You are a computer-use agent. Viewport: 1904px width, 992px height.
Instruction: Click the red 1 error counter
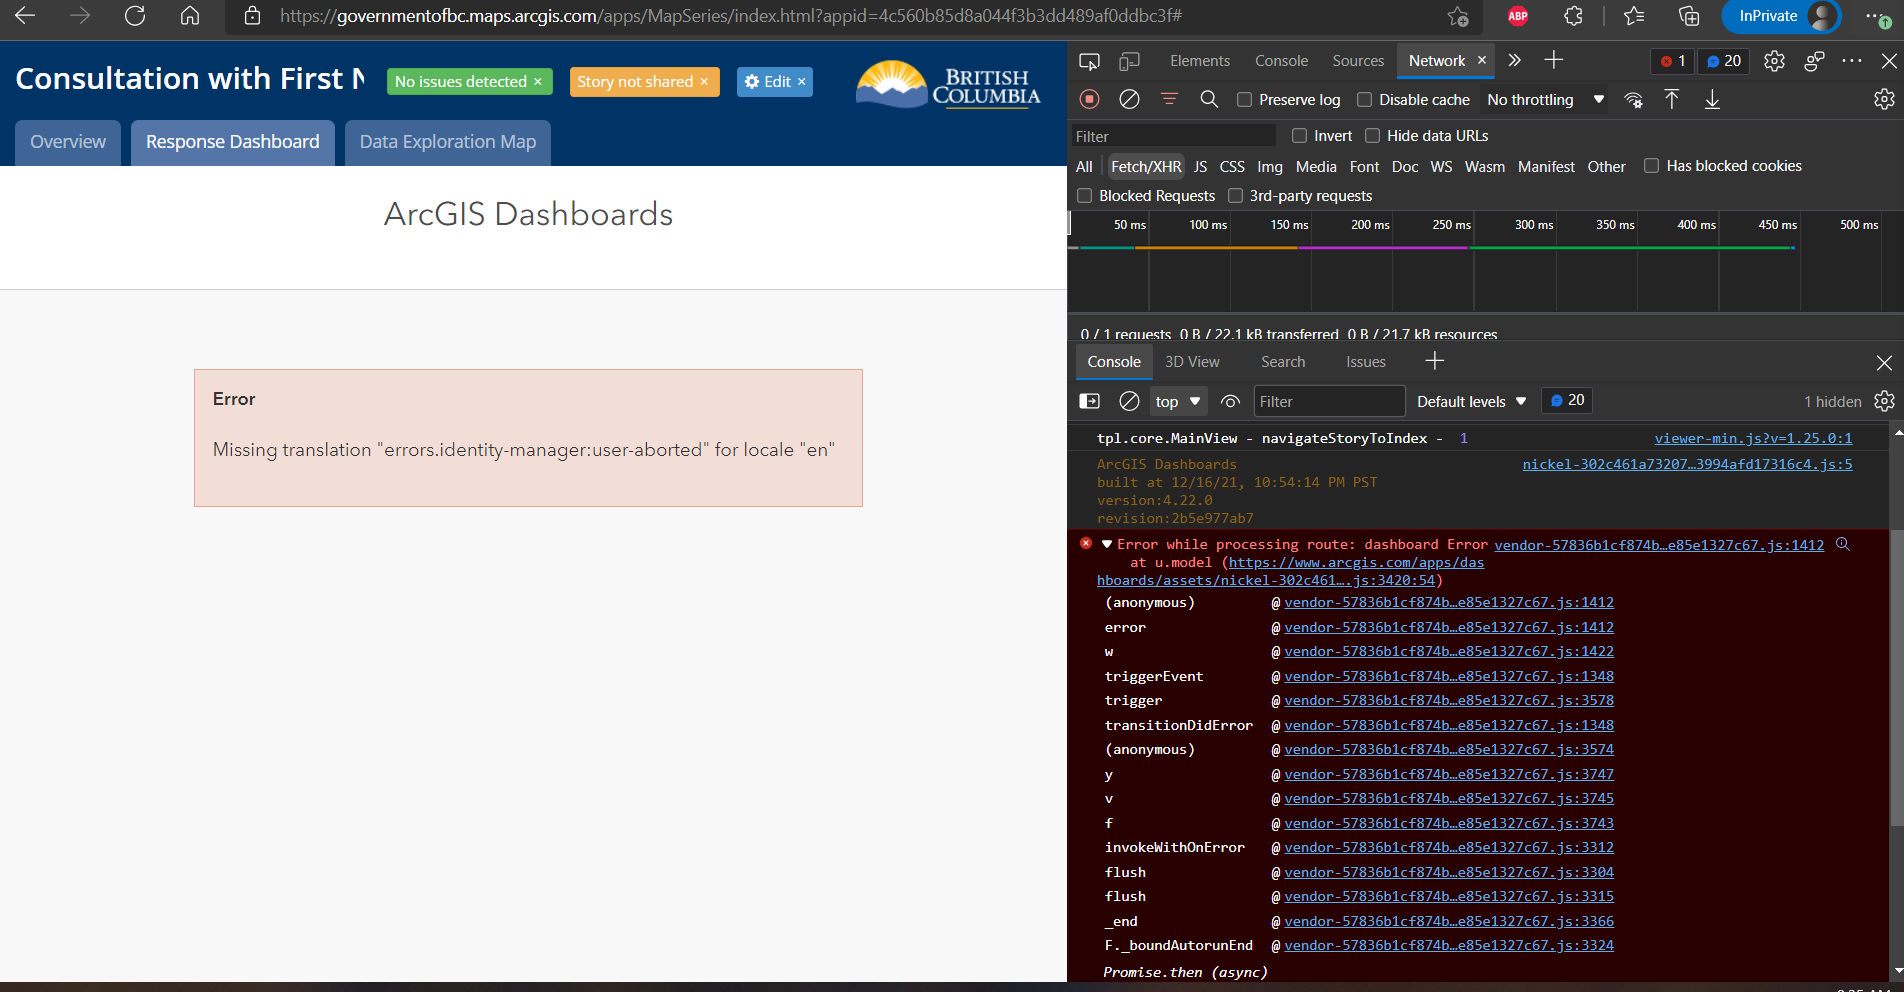[x=1673, y=61]
